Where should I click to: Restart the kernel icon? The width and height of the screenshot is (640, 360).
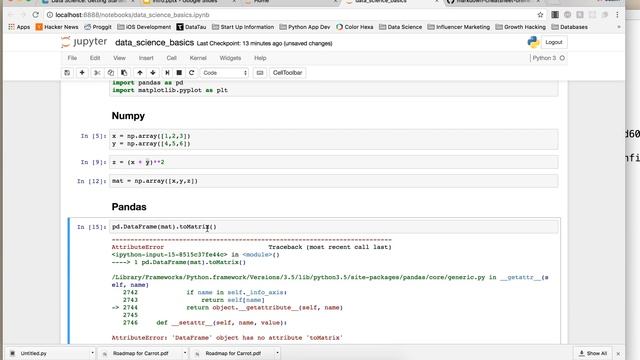(191, 73)
